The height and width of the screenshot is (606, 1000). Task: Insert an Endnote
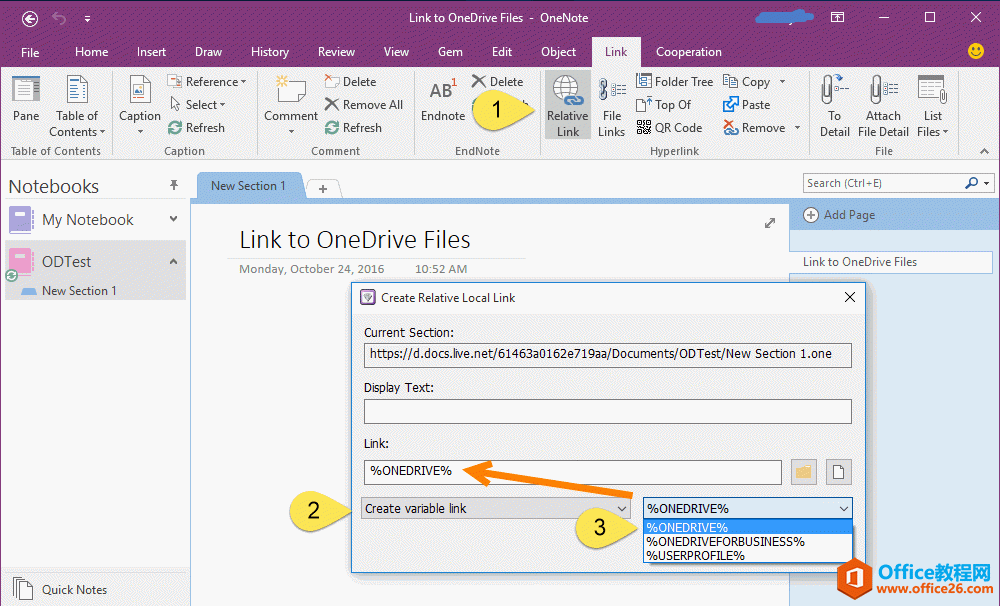(443, 101)
